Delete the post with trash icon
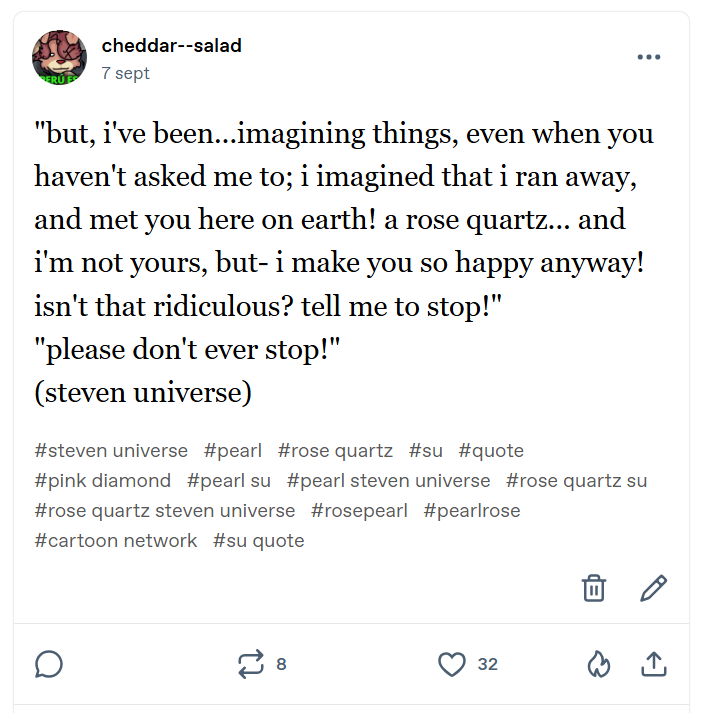The image size is (704, 713). (594, 588)
